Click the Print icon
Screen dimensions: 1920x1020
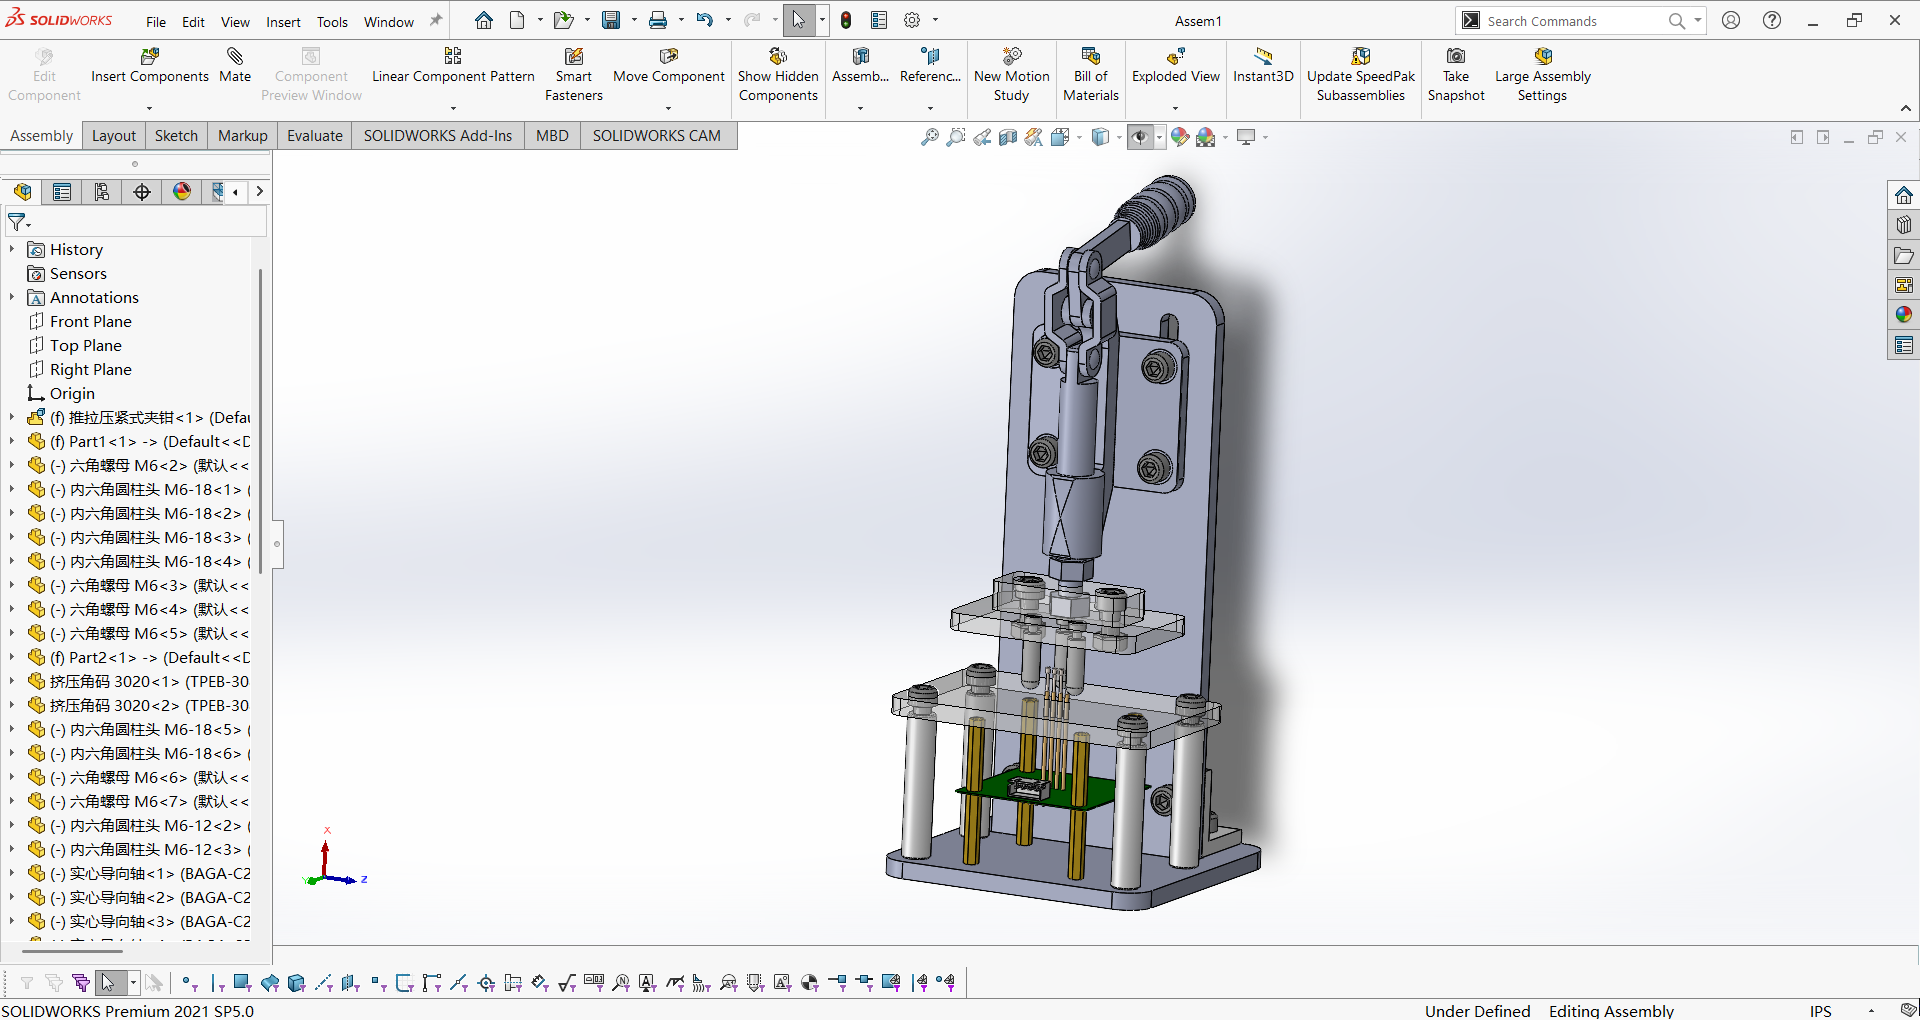(x=658, y=20)
